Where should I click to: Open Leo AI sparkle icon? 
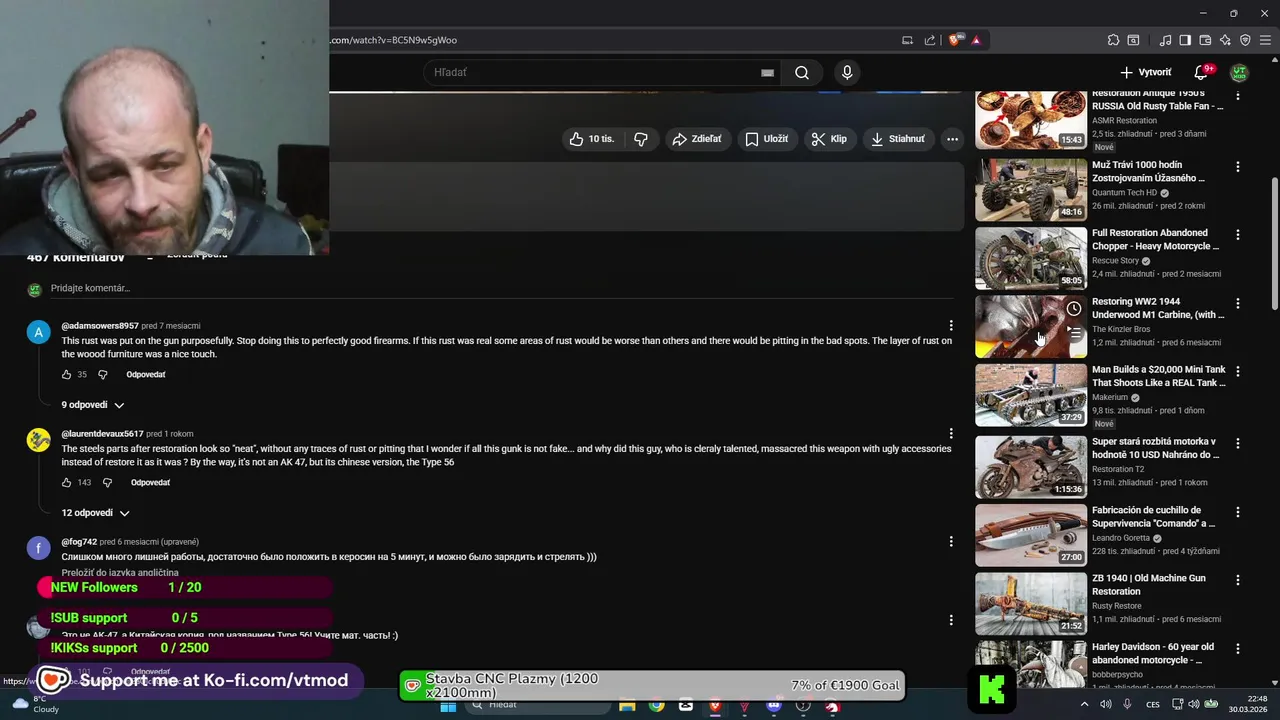tap(1225, 40)
